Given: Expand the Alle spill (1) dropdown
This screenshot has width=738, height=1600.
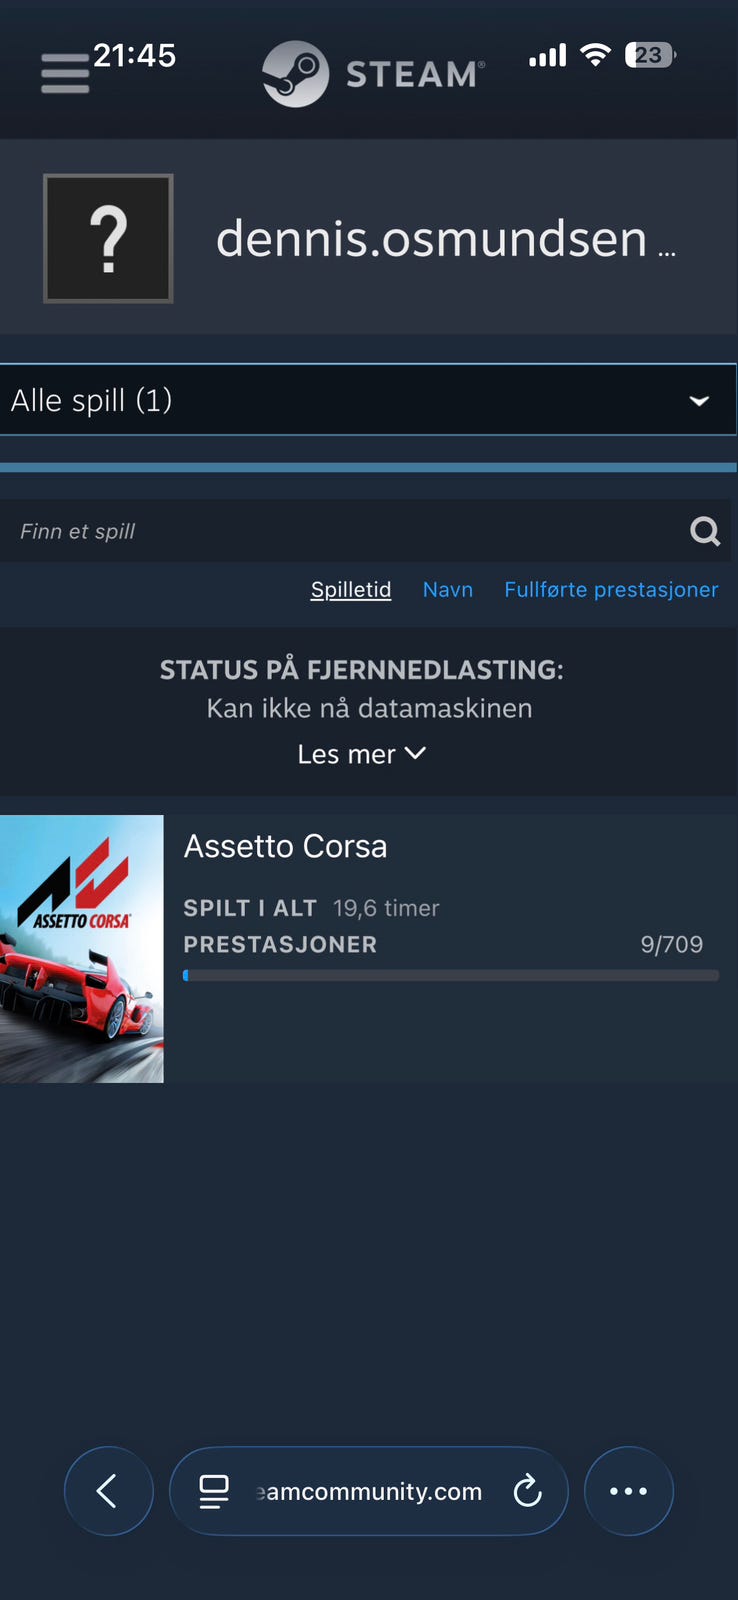Looking at the screenshot, I should pos(368,400).
